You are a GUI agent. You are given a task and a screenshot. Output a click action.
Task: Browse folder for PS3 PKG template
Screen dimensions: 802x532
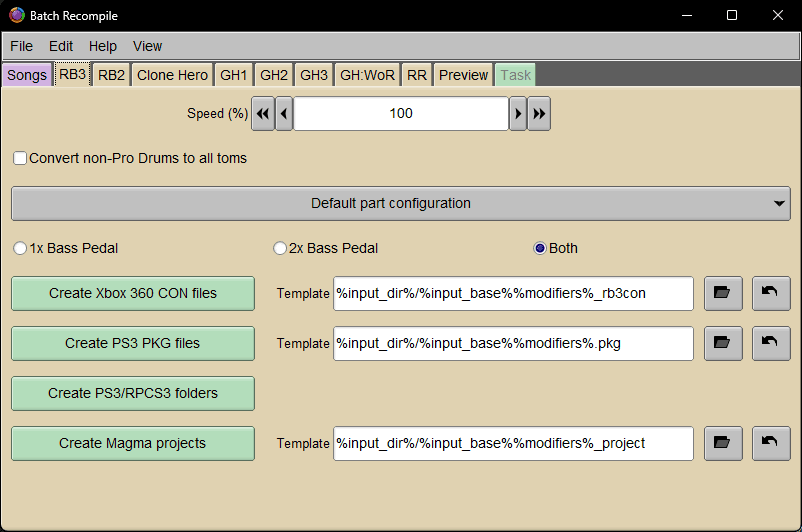[x=723, y=343]
